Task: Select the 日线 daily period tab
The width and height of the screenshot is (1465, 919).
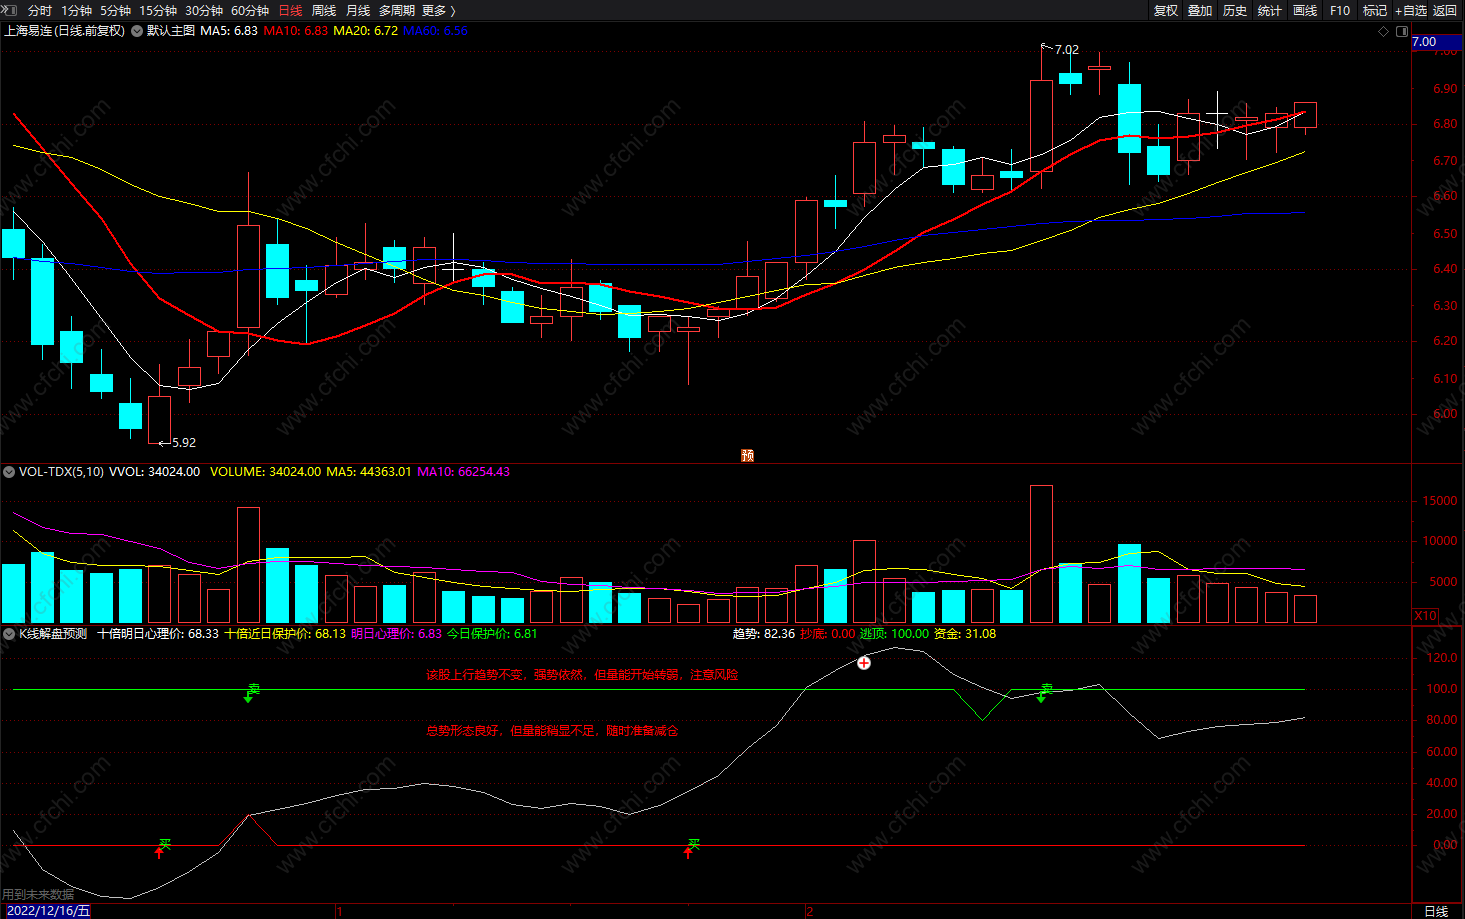Action: tap(290, 10)
